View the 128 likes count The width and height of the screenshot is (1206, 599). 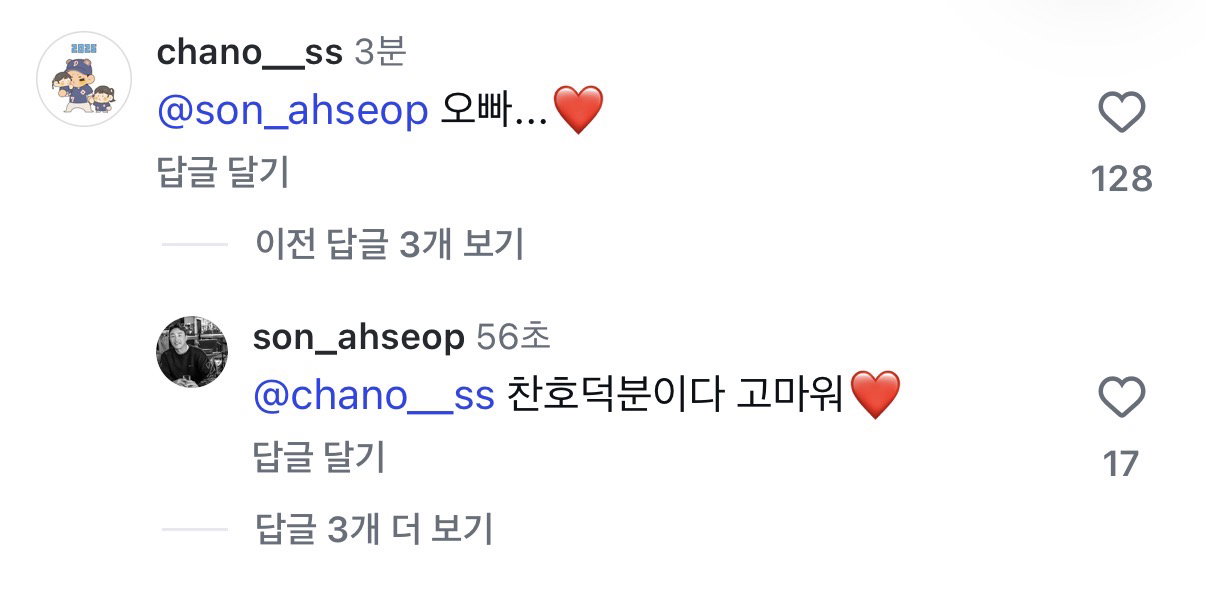pos(1122,179)
